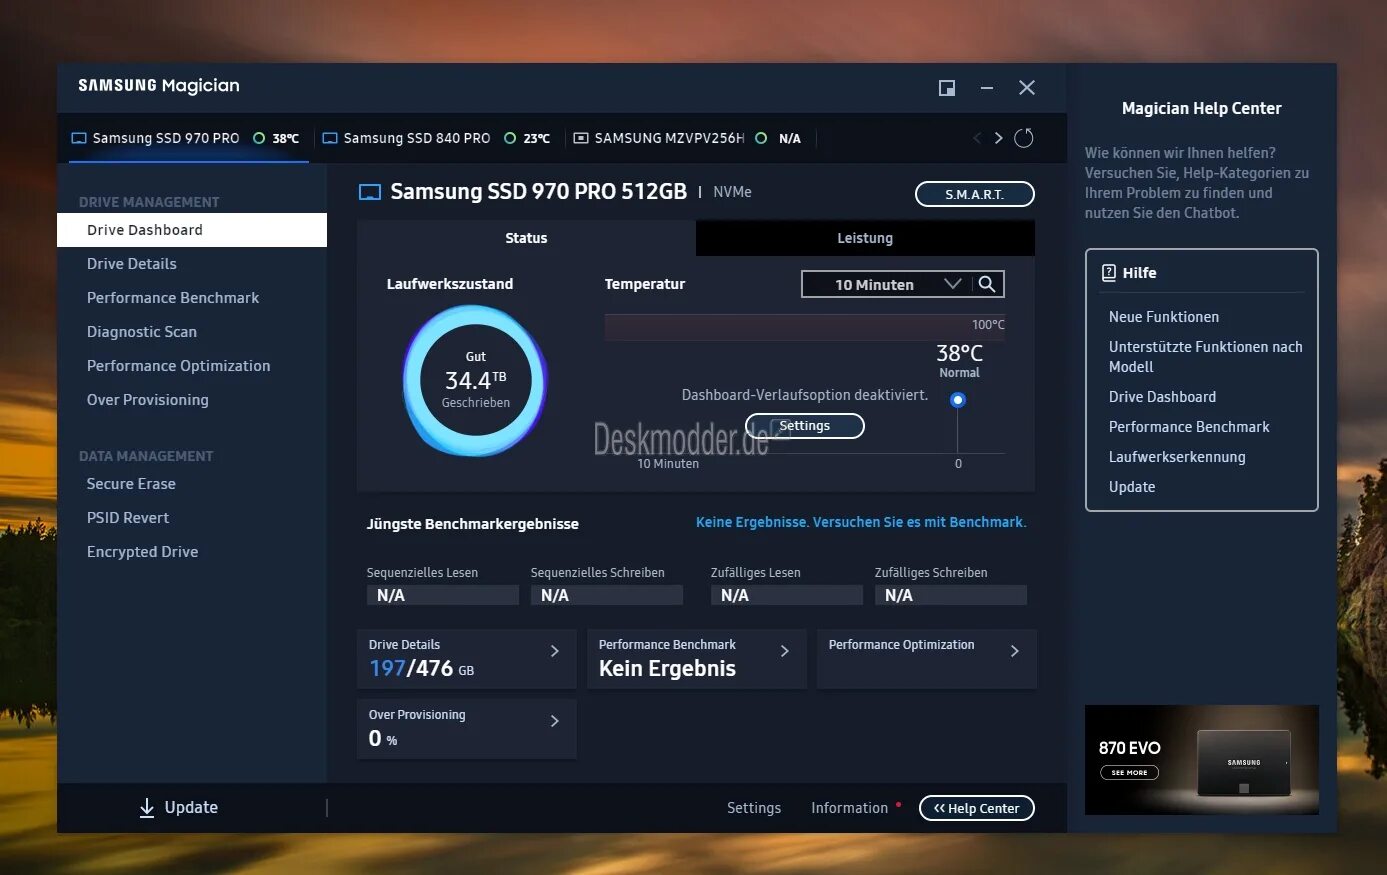Screen dimensions: 1387x875
Task: Click the Information red notification dot
Action: click(898, 804)
